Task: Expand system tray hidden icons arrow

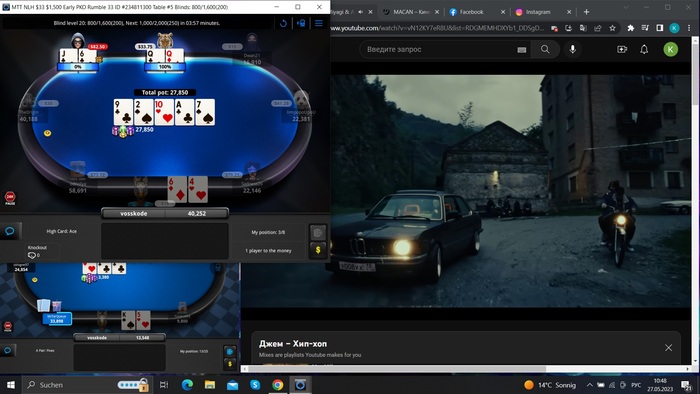Action: (589, 385)
